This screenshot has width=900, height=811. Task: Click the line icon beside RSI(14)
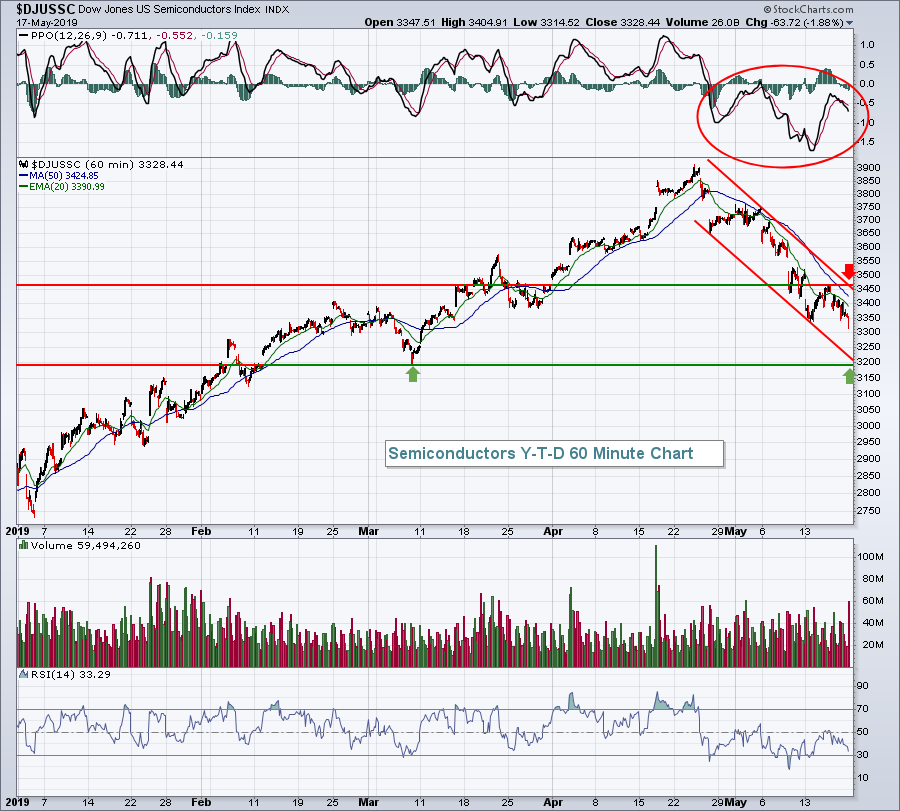click(24, 674)
